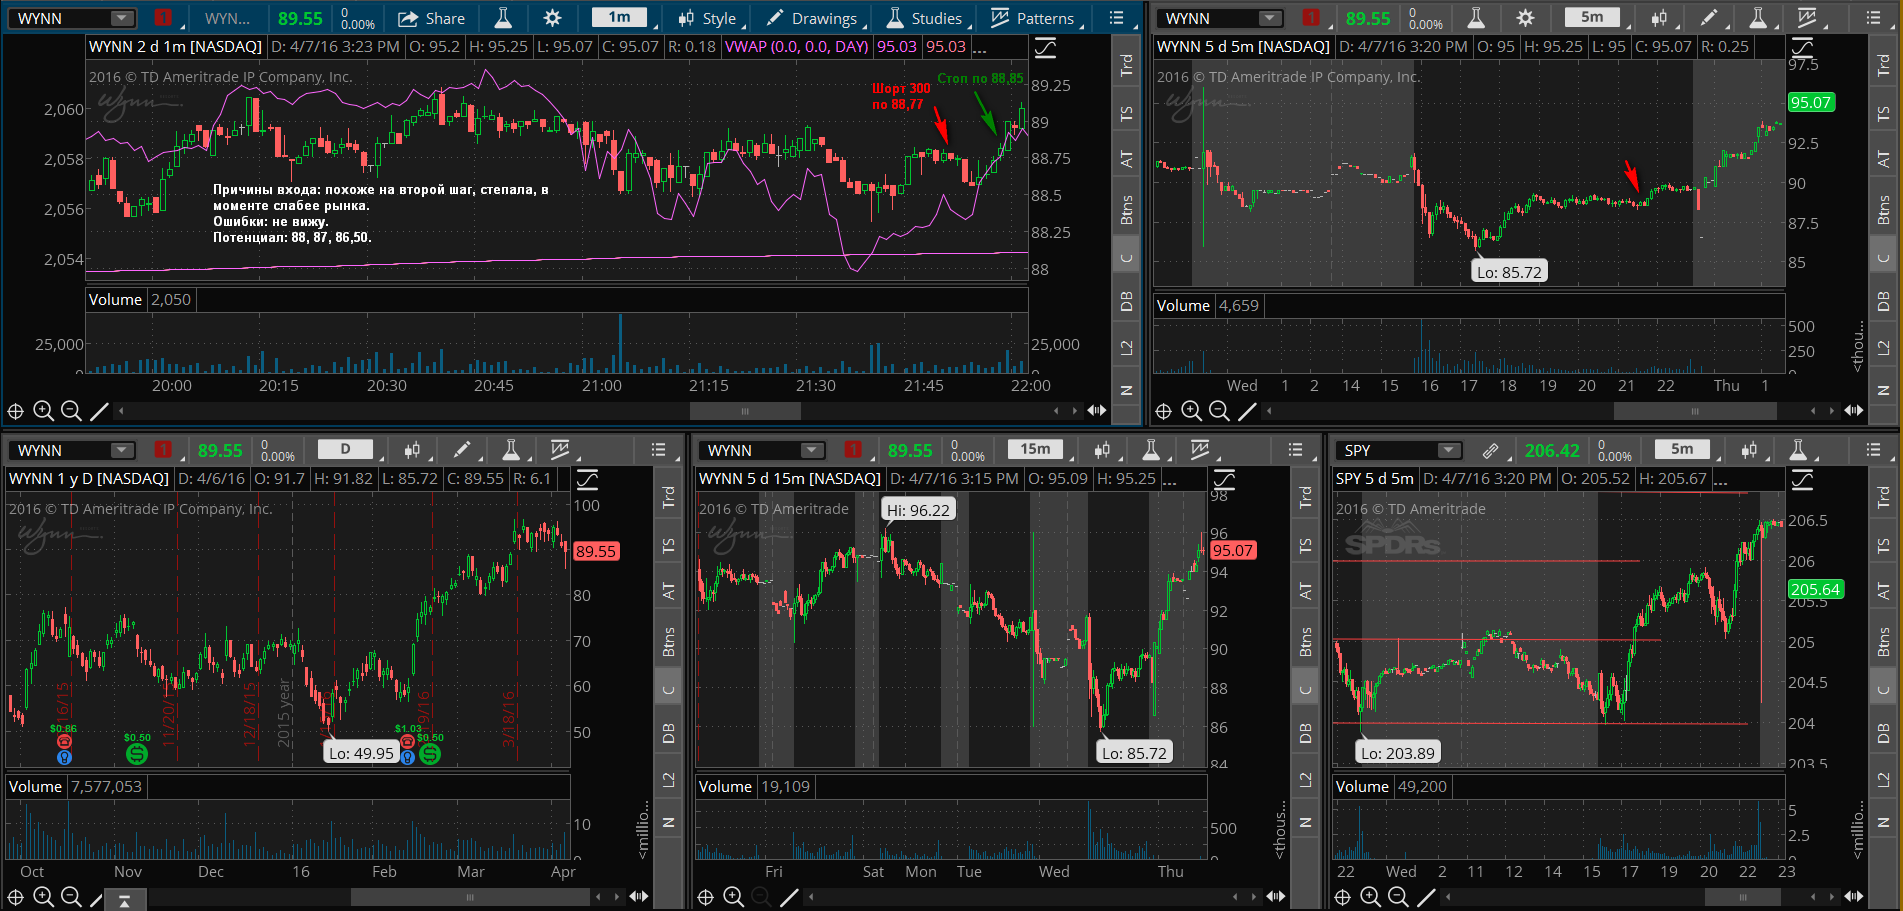Click the expand arrows icon below the 1m chart
Screen dimensions: 1903x911
point(1097,410)
